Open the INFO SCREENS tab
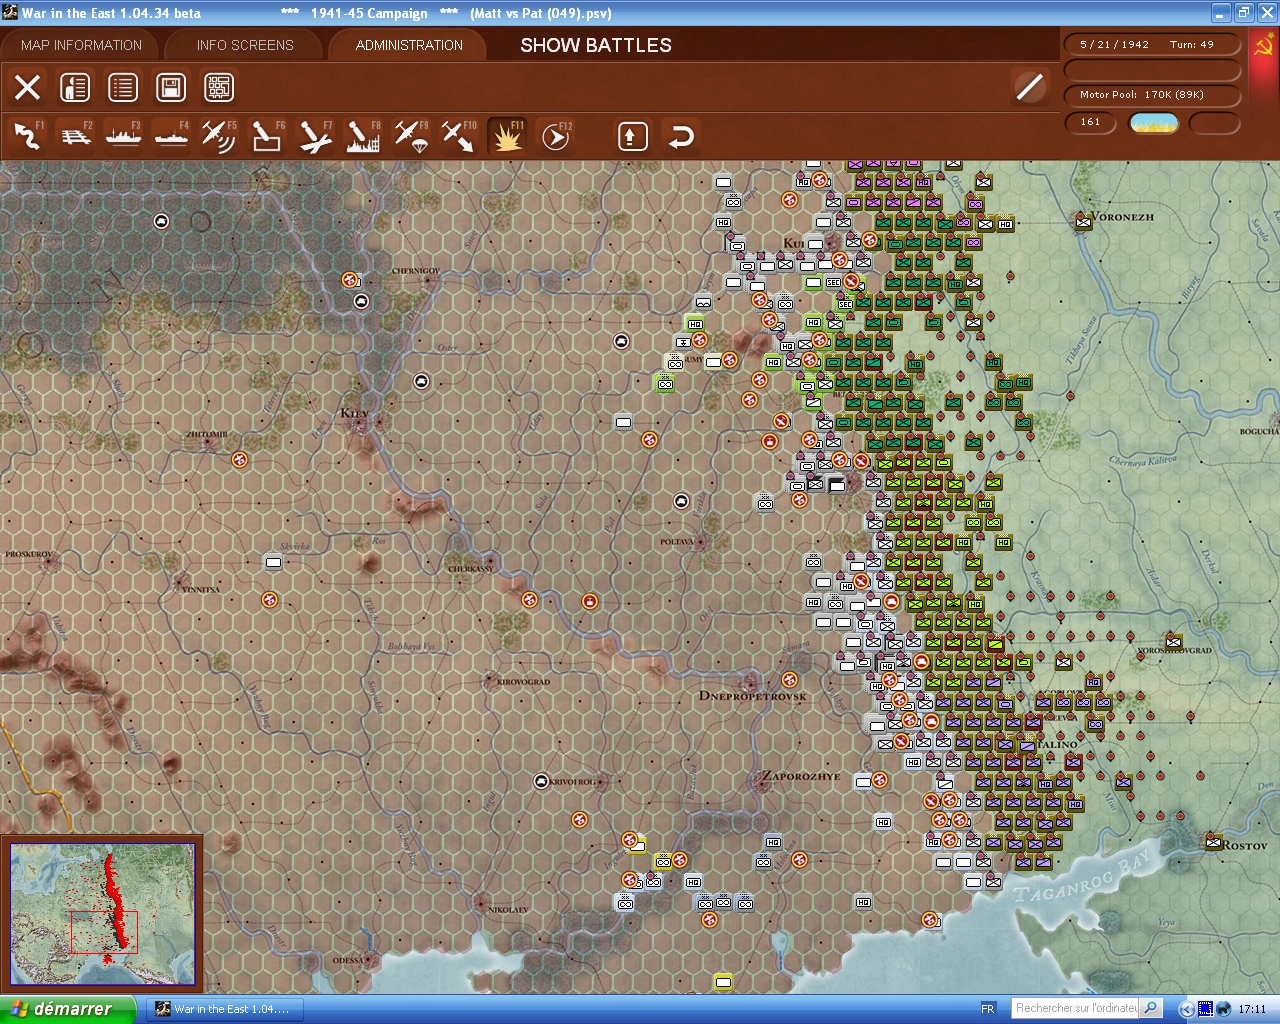This screenshot has height=1024, width=1280. click(x=245, y=45)
